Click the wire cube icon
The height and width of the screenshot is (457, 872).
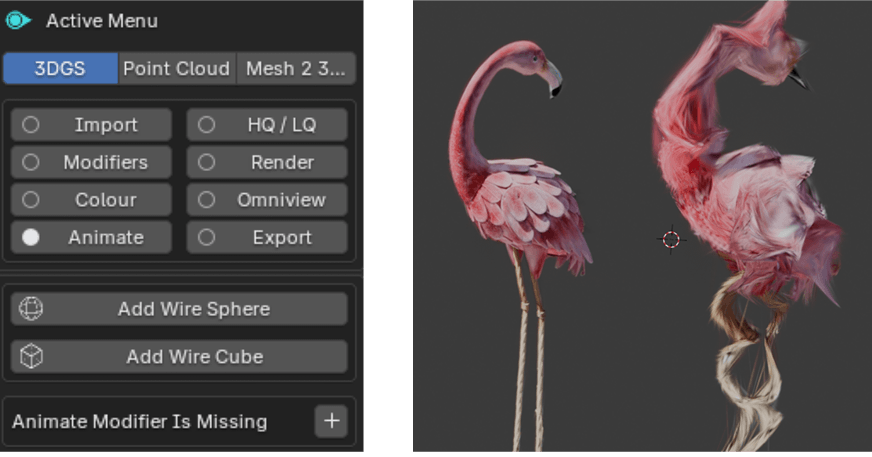click(31, 356)
